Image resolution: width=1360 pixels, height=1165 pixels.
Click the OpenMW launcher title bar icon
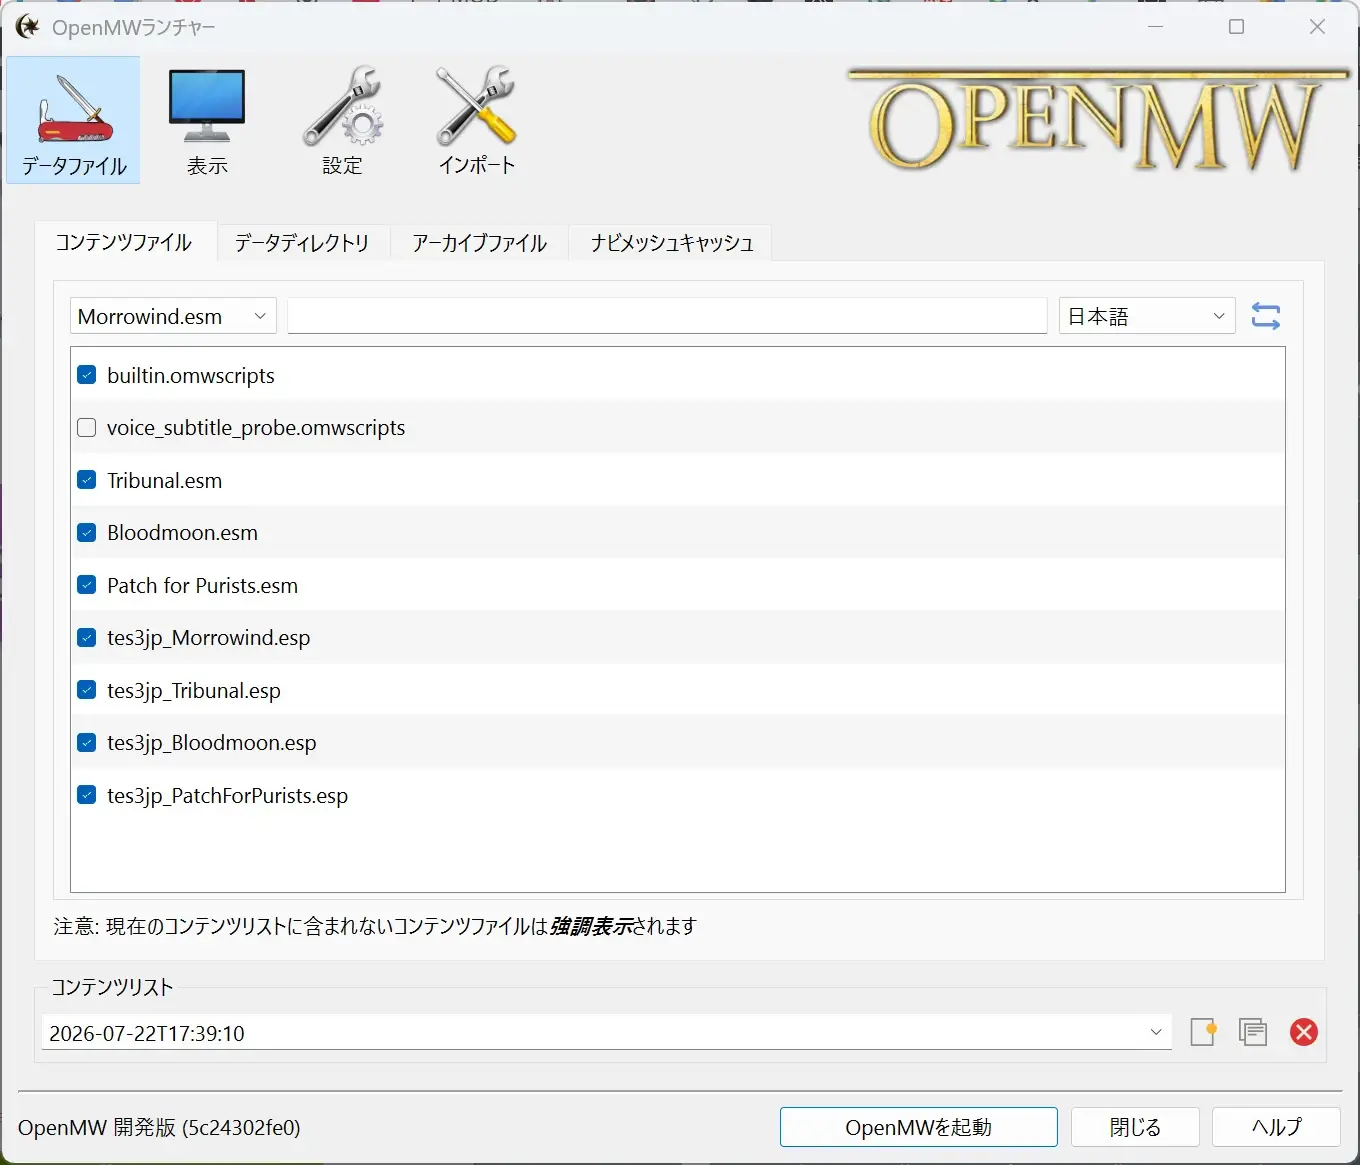click(27, 27)
